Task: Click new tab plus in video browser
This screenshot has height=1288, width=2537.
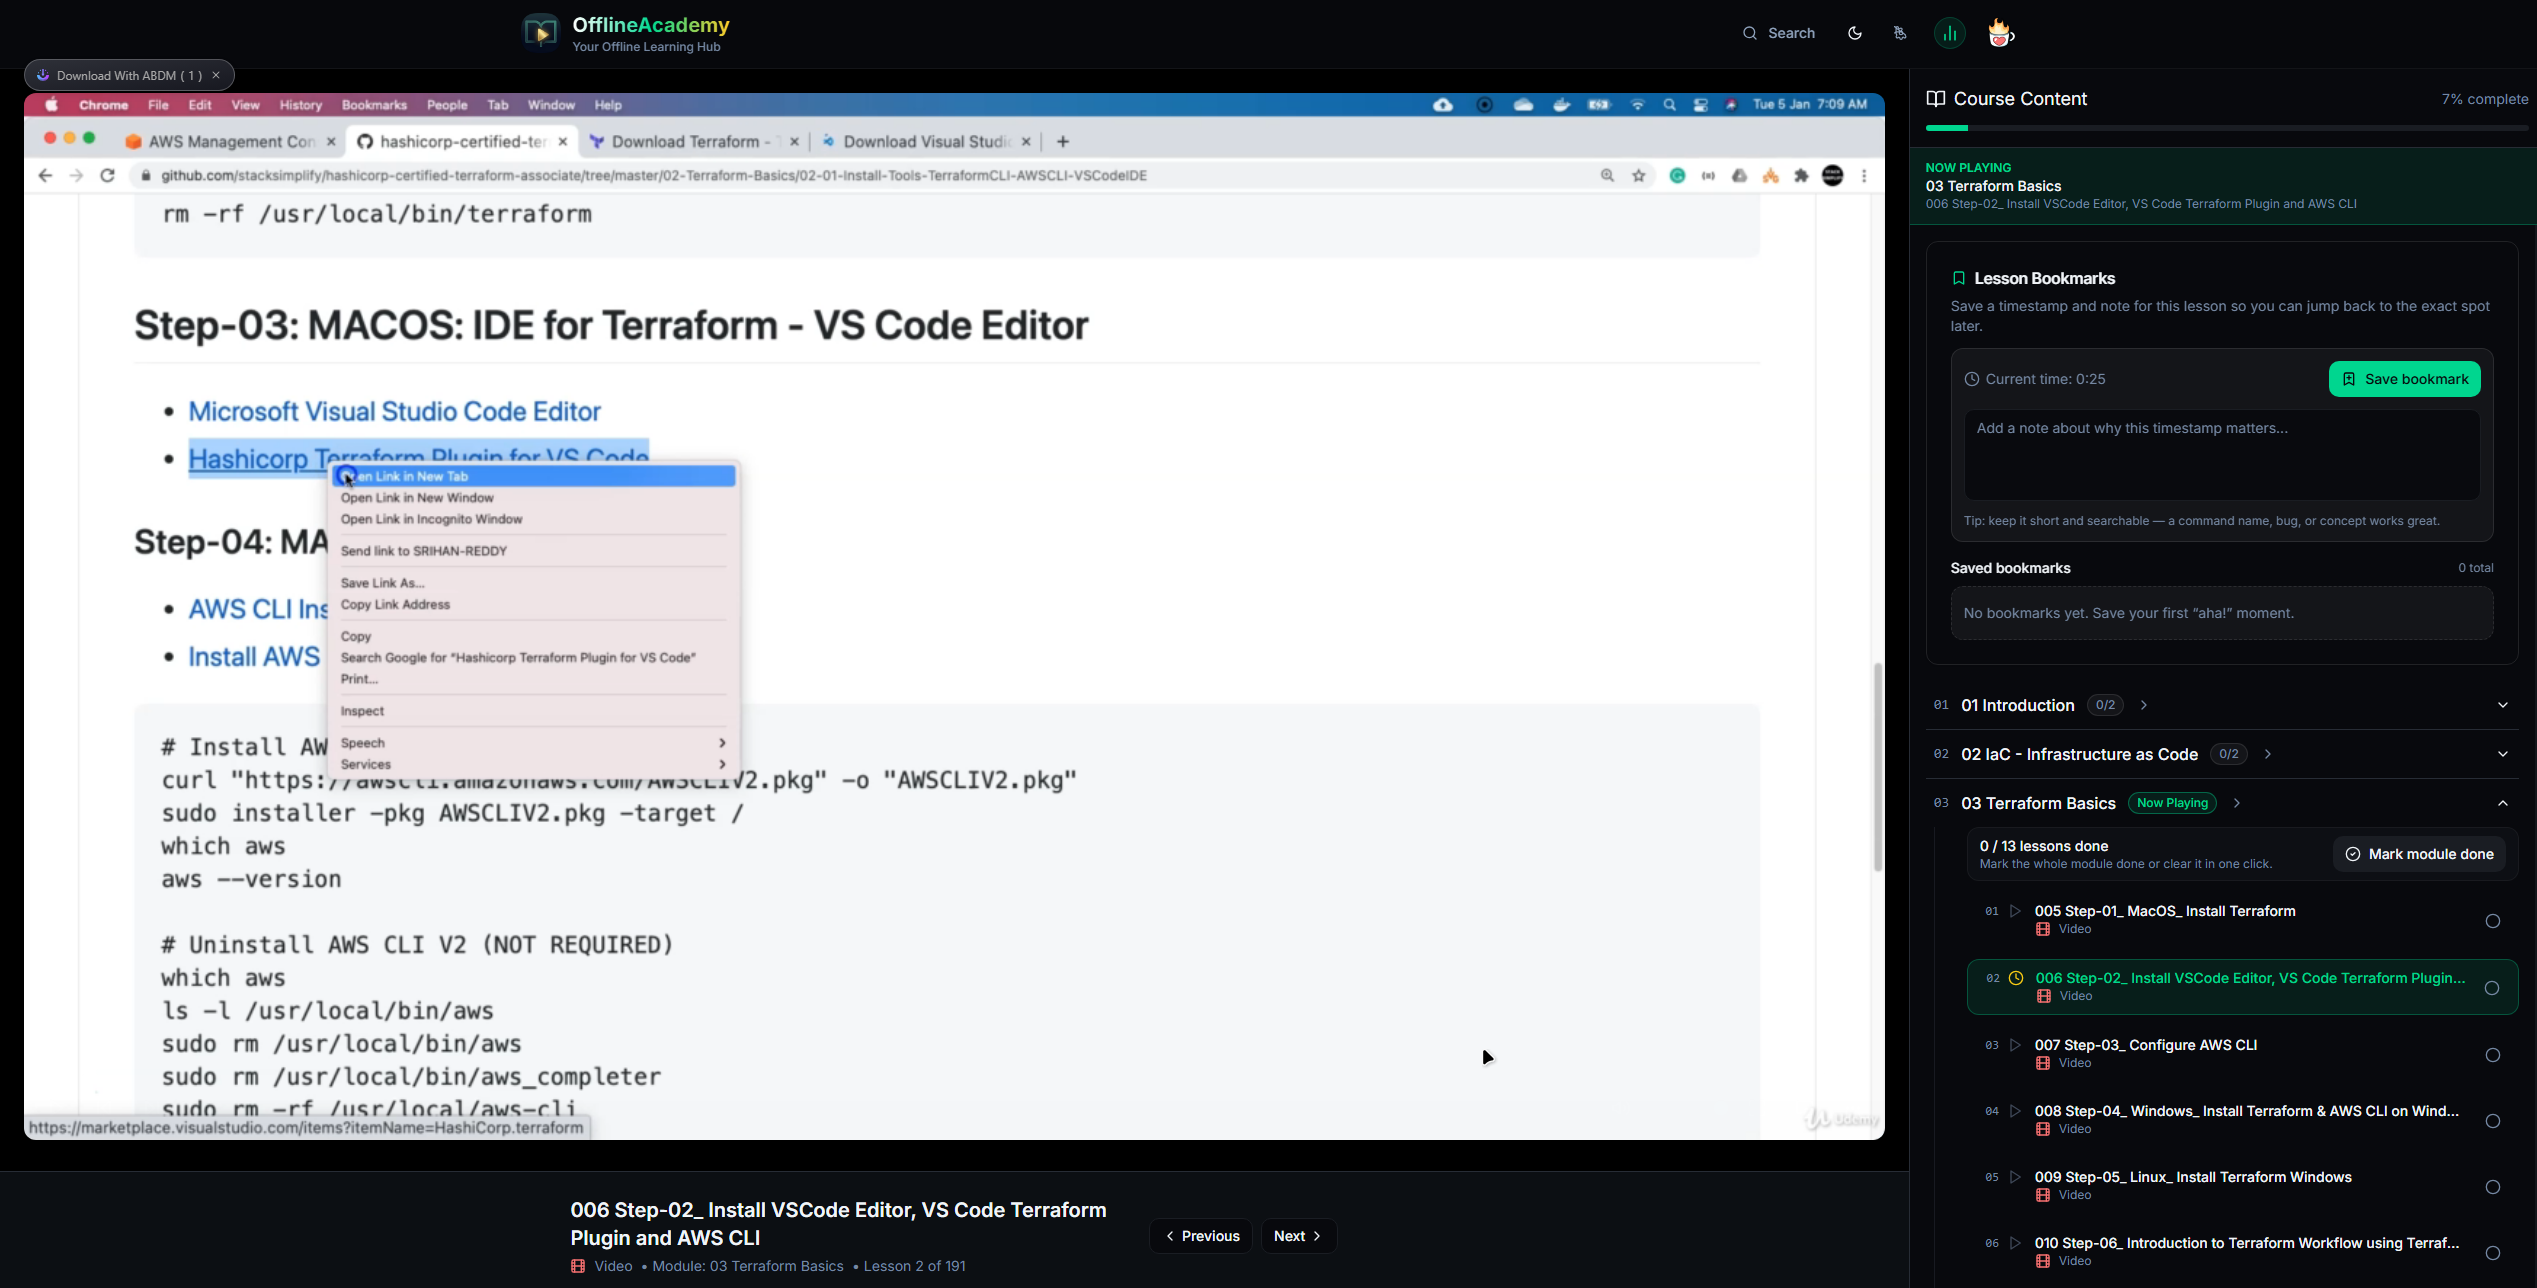Action: (1063, 142)
